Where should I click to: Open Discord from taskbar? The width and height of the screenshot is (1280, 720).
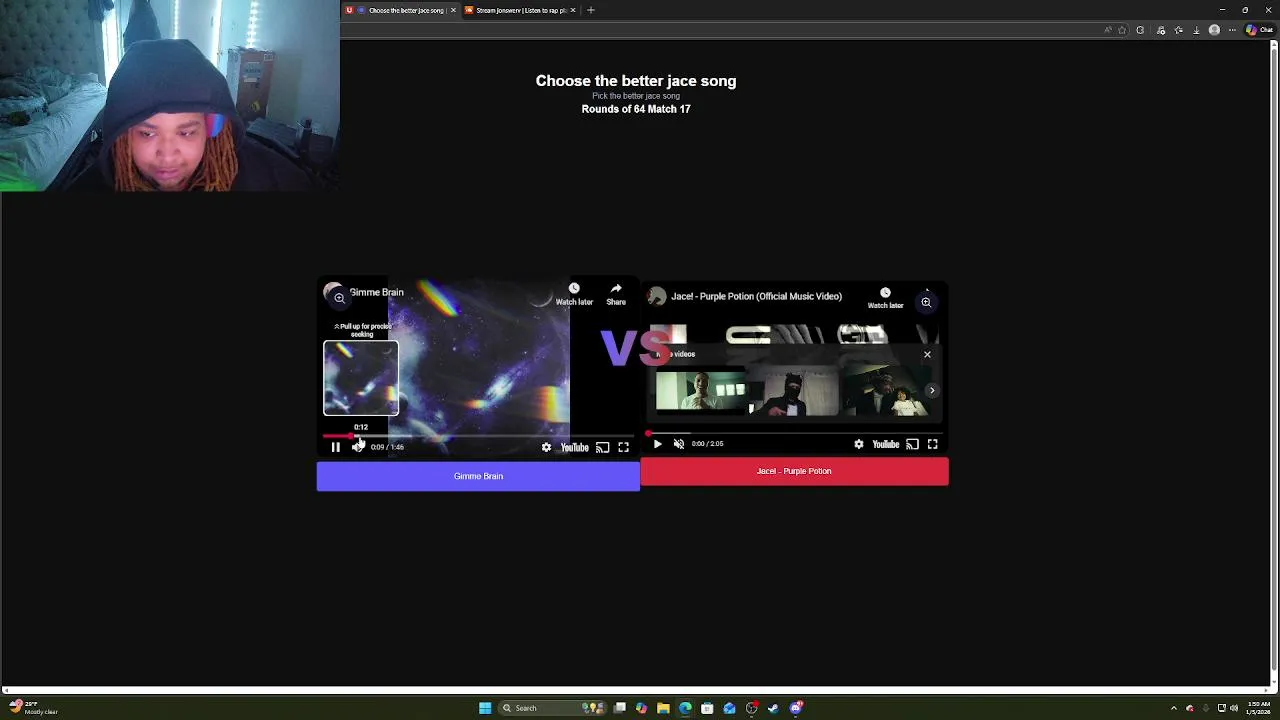(x=796, y=708)
